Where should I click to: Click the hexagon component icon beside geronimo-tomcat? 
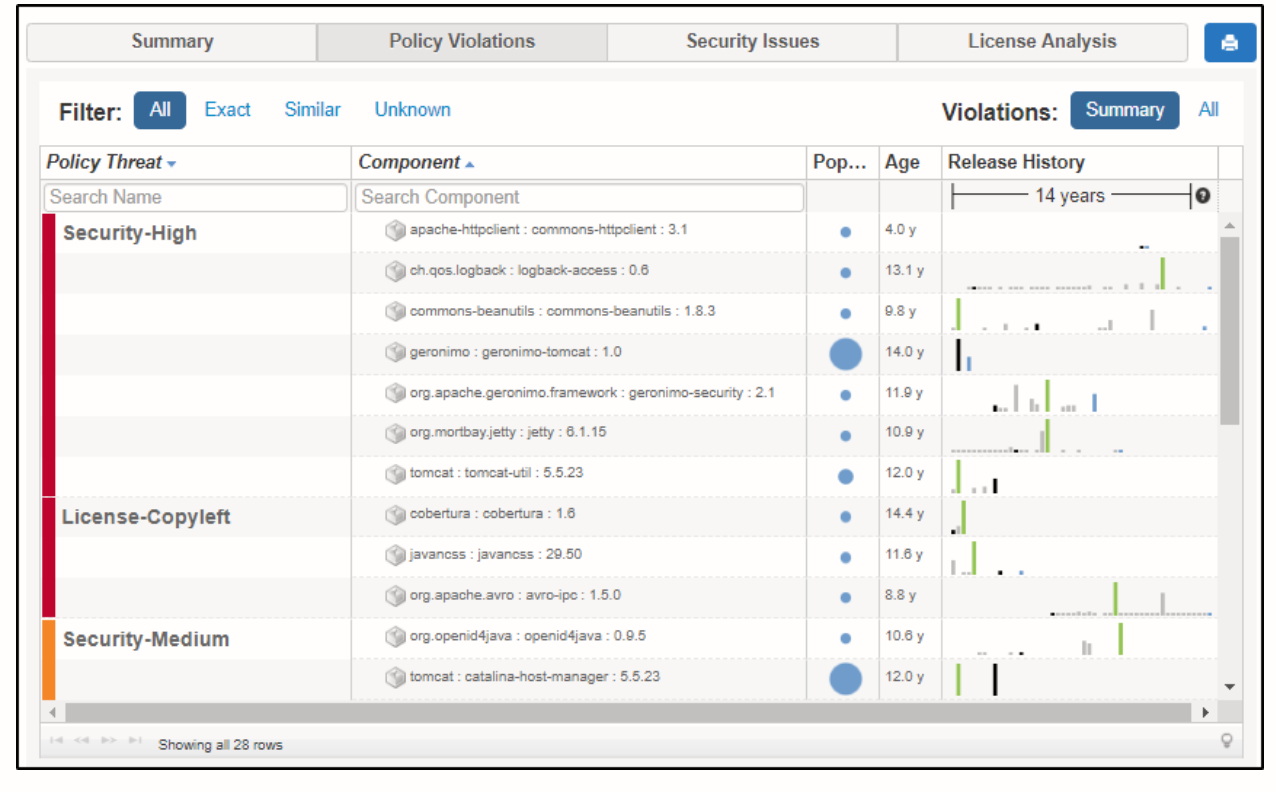[x=396, y=352]
